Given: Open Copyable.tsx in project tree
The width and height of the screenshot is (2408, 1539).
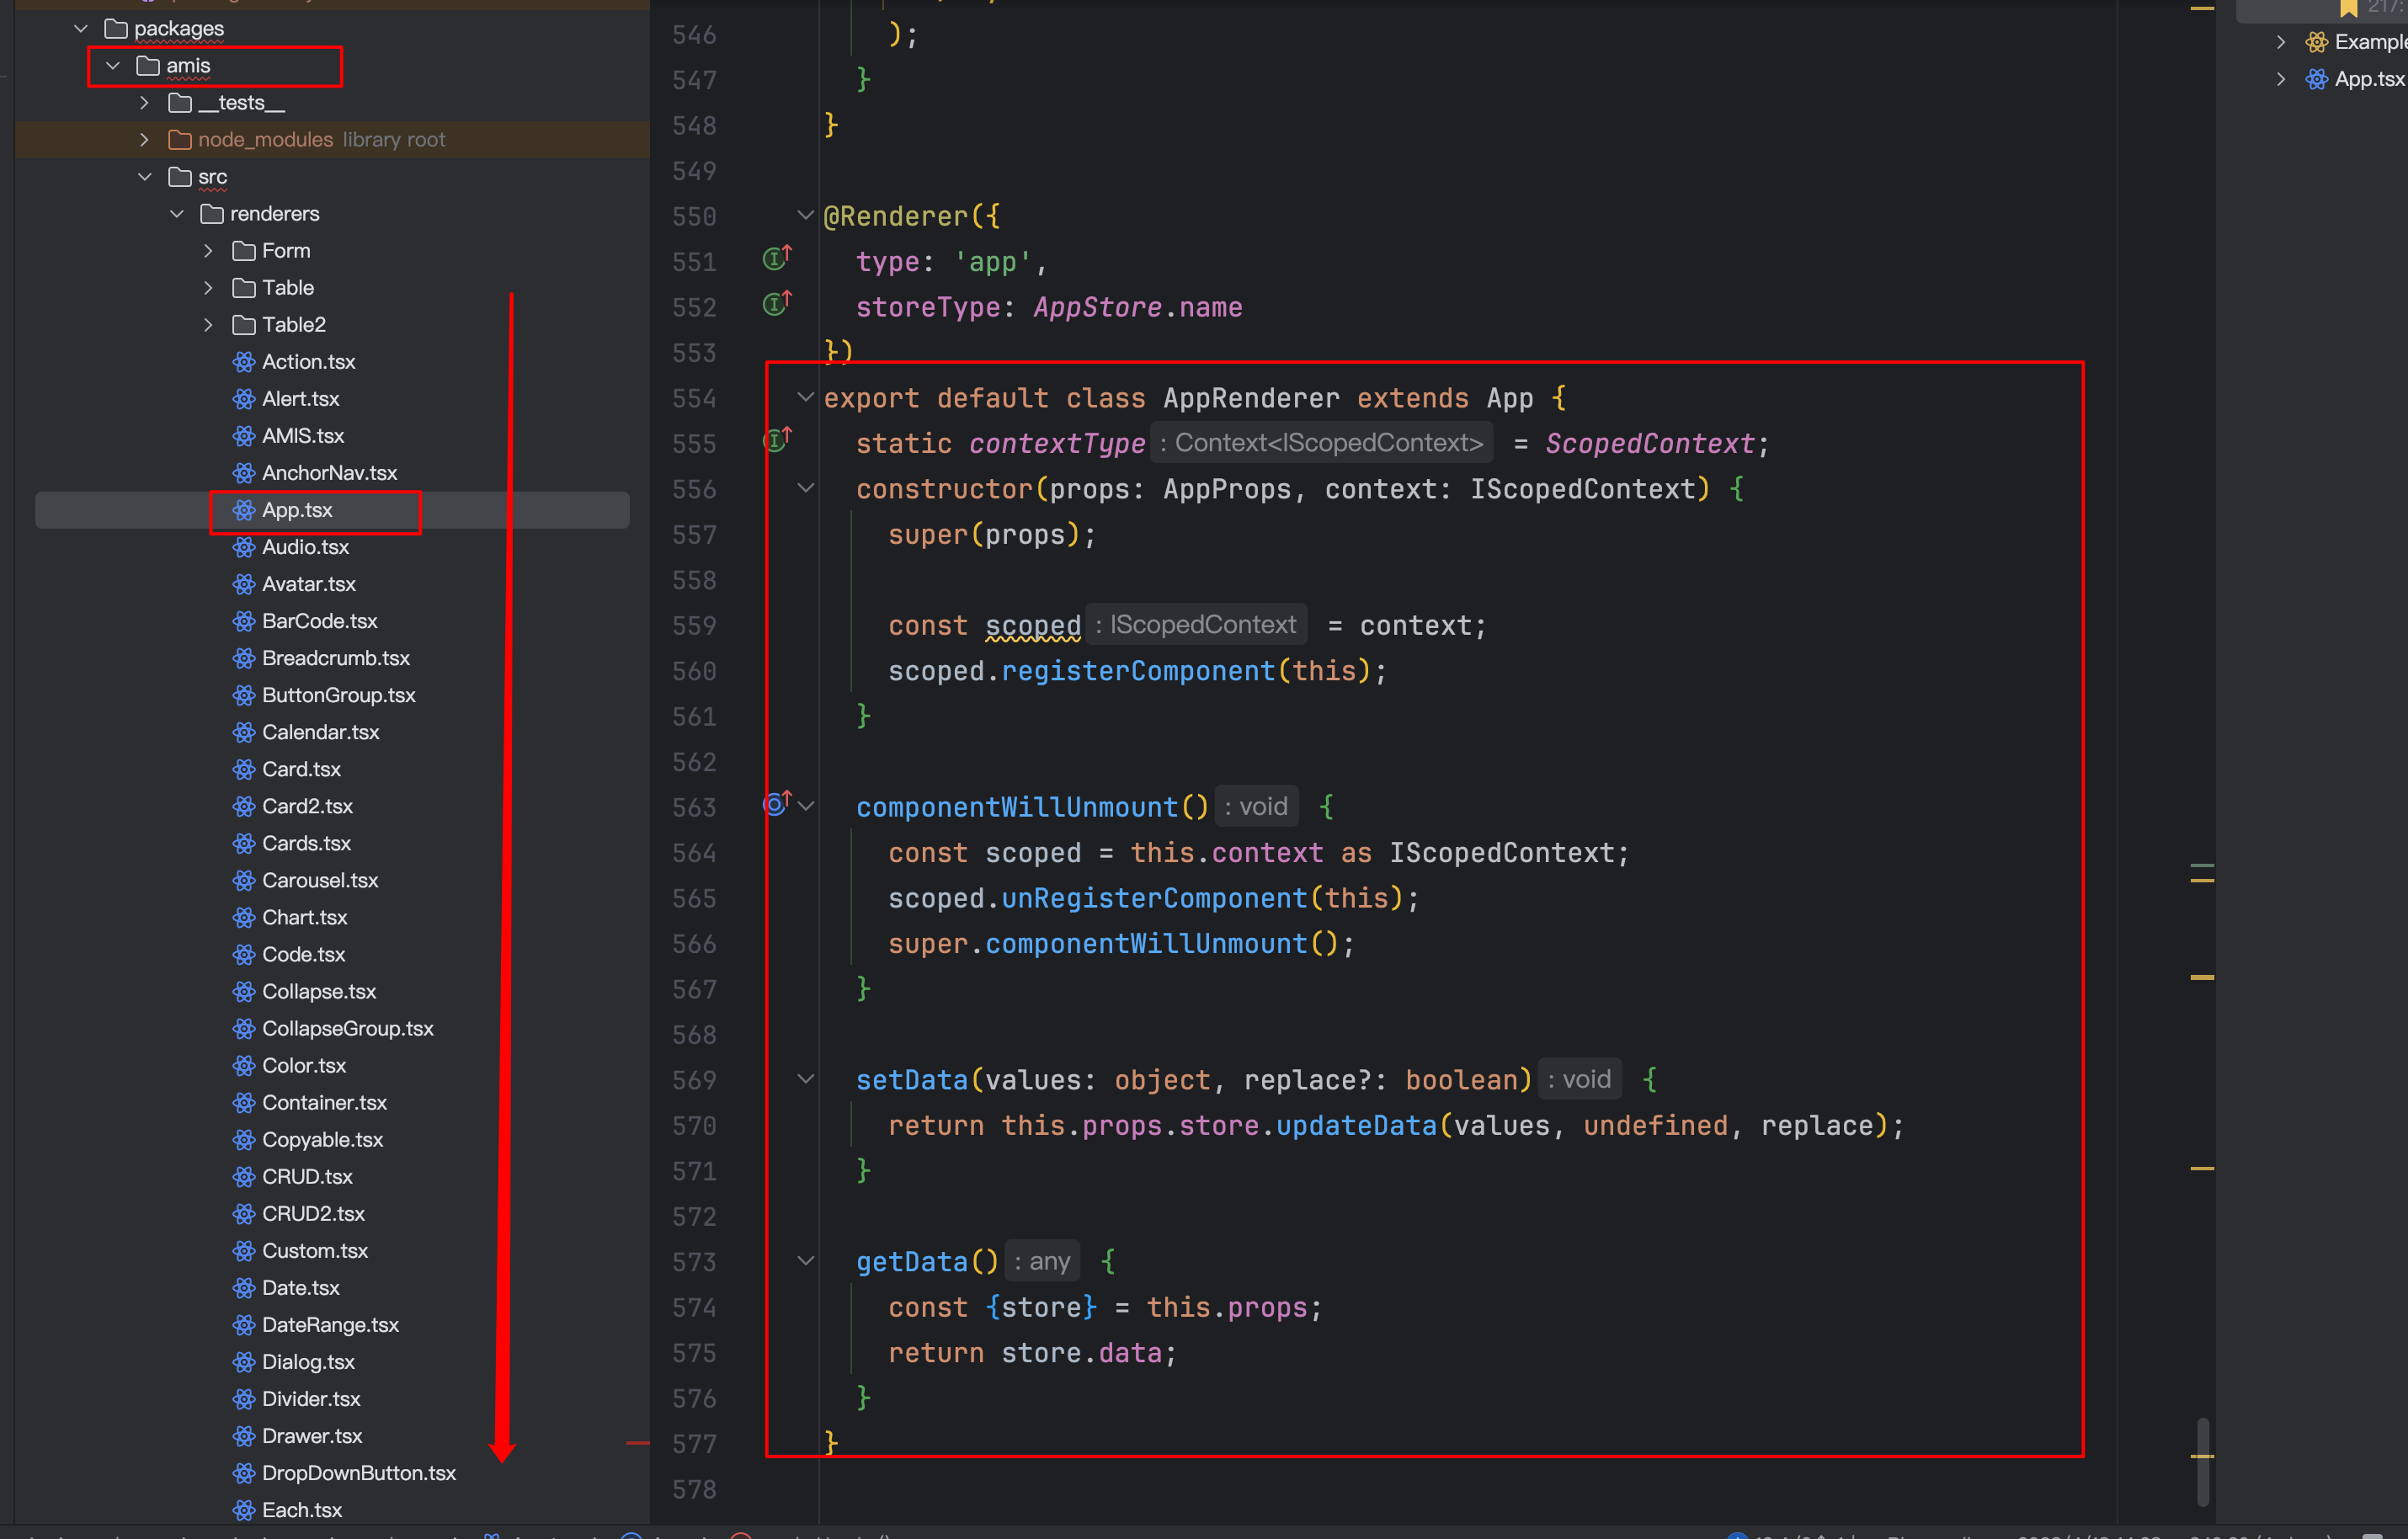Looking at the screenshot, I should 323,1140.
